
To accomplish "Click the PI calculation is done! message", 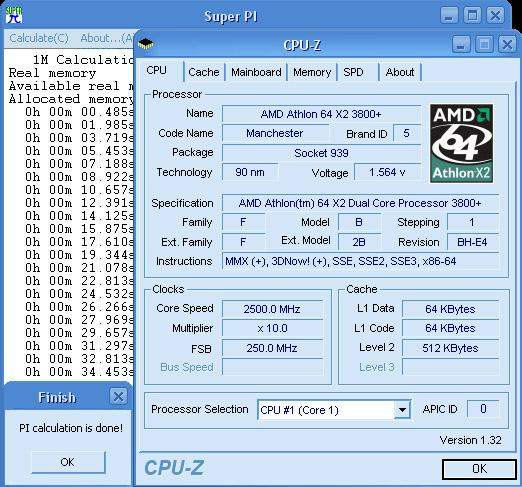I will (71, 428).
